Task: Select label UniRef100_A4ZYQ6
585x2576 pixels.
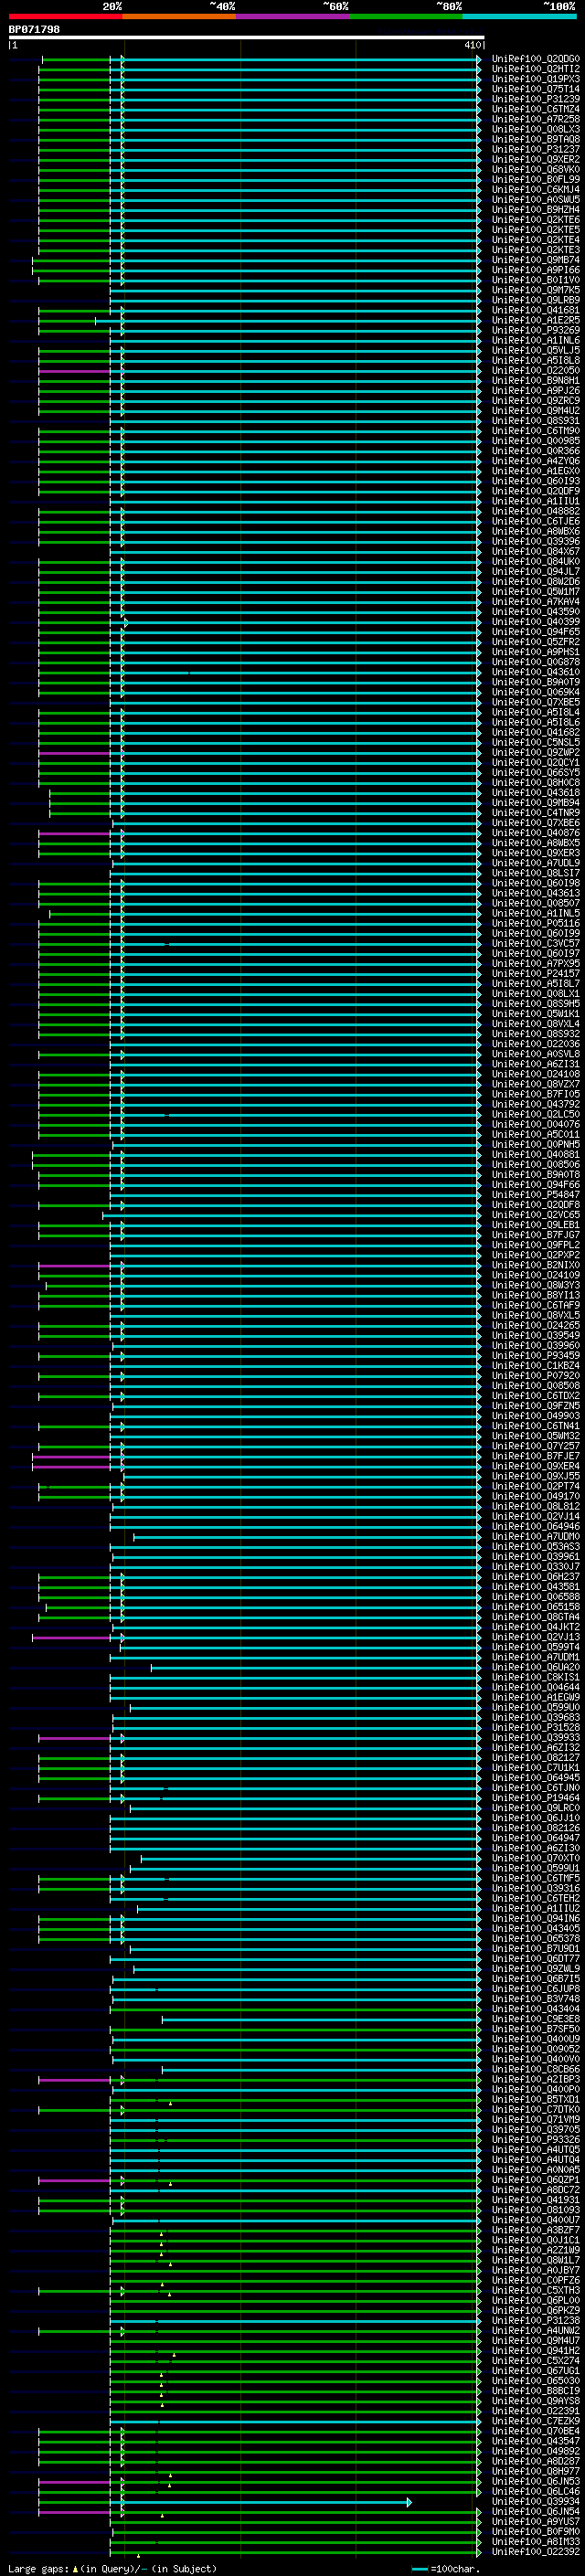Action: (536, 461)
